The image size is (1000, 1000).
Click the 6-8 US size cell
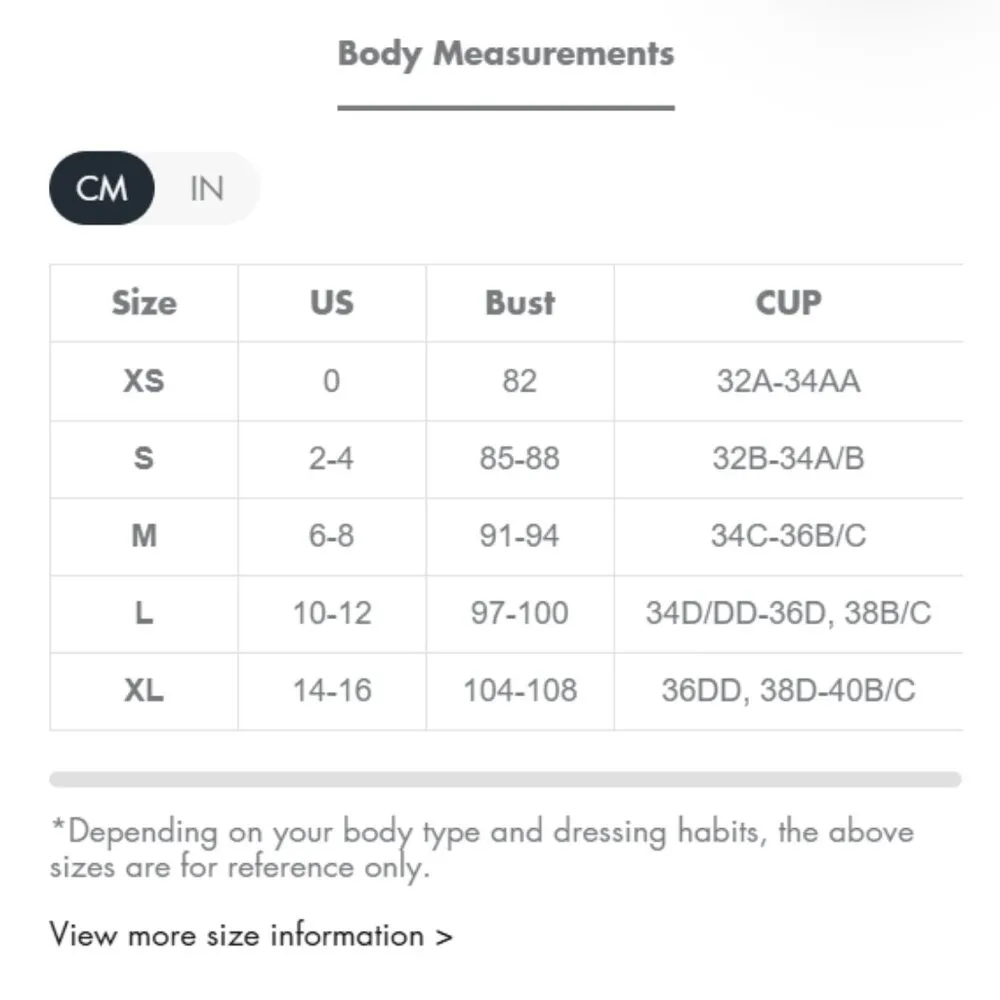coord(332,536)
